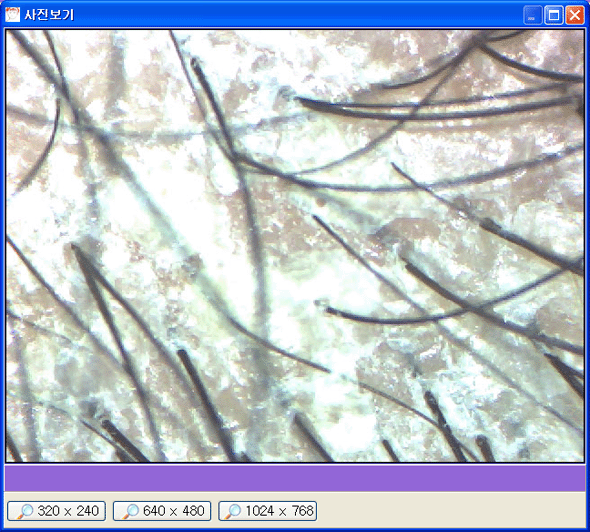Click the 사진보기 app icon in title bar
Screen dimensions: 590x532
12,15
